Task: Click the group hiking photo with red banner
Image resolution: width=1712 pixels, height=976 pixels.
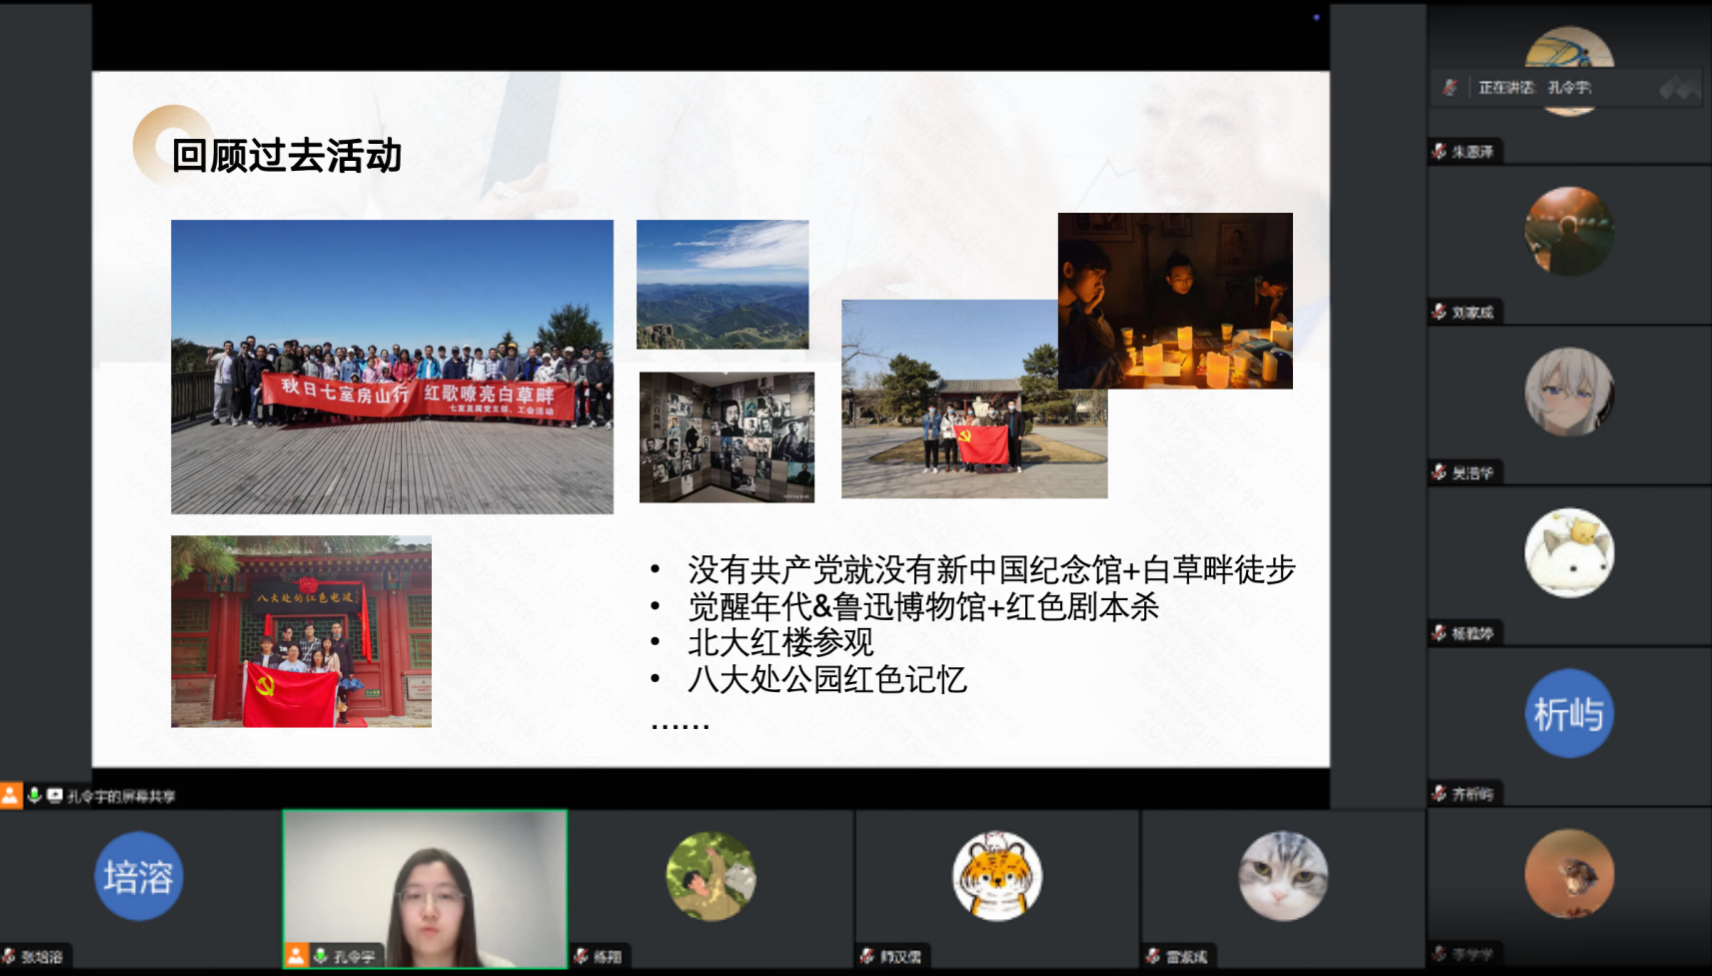Action: pyautogui.click(x=392, y=366)
